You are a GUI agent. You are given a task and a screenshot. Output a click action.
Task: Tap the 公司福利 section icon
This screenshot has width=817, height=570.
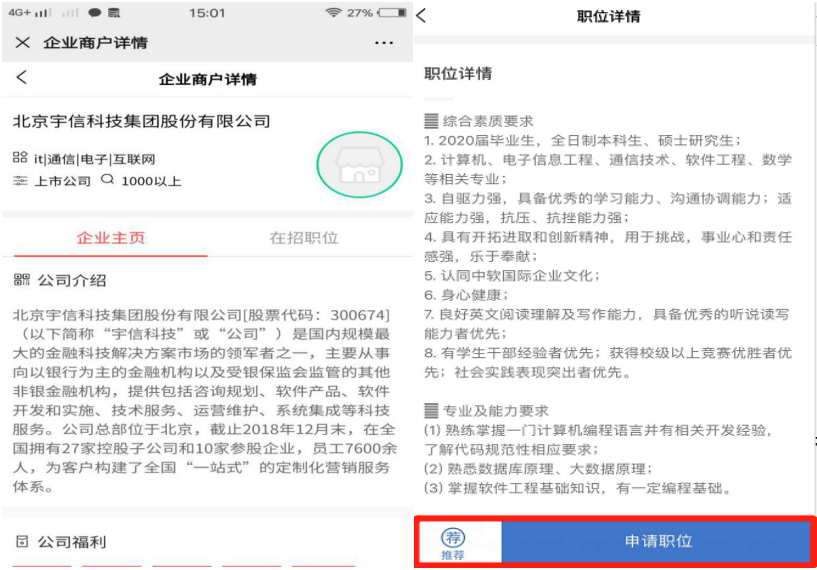click(21, 541)
